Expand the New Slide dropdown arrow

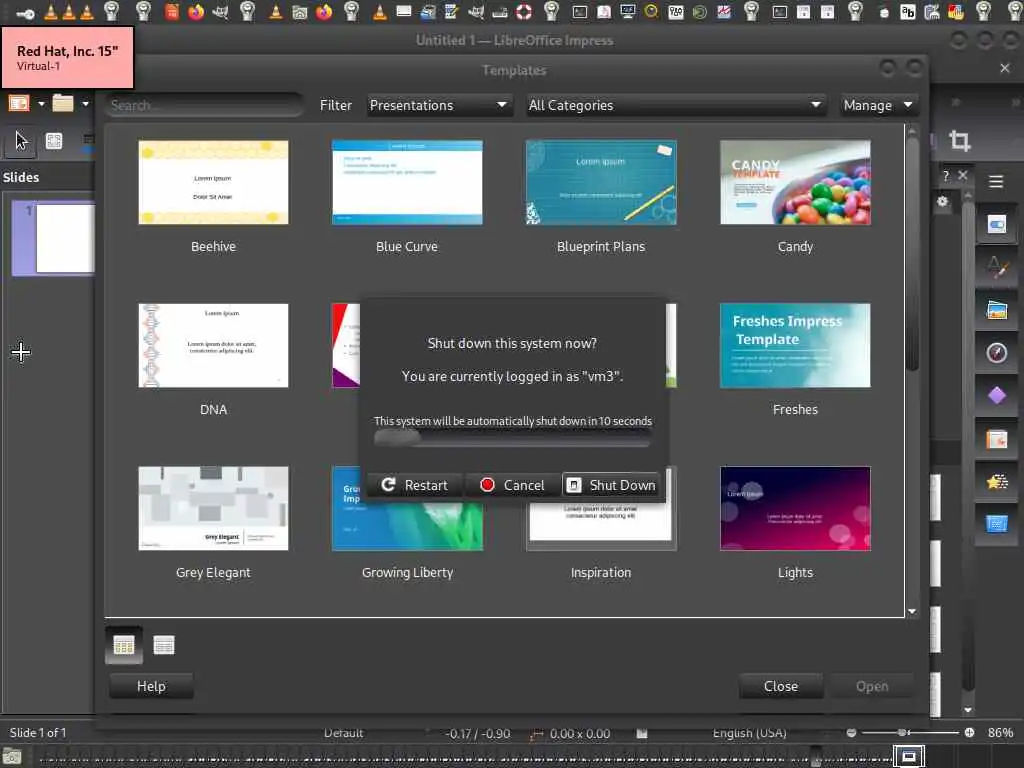click(x=41, y=103)
